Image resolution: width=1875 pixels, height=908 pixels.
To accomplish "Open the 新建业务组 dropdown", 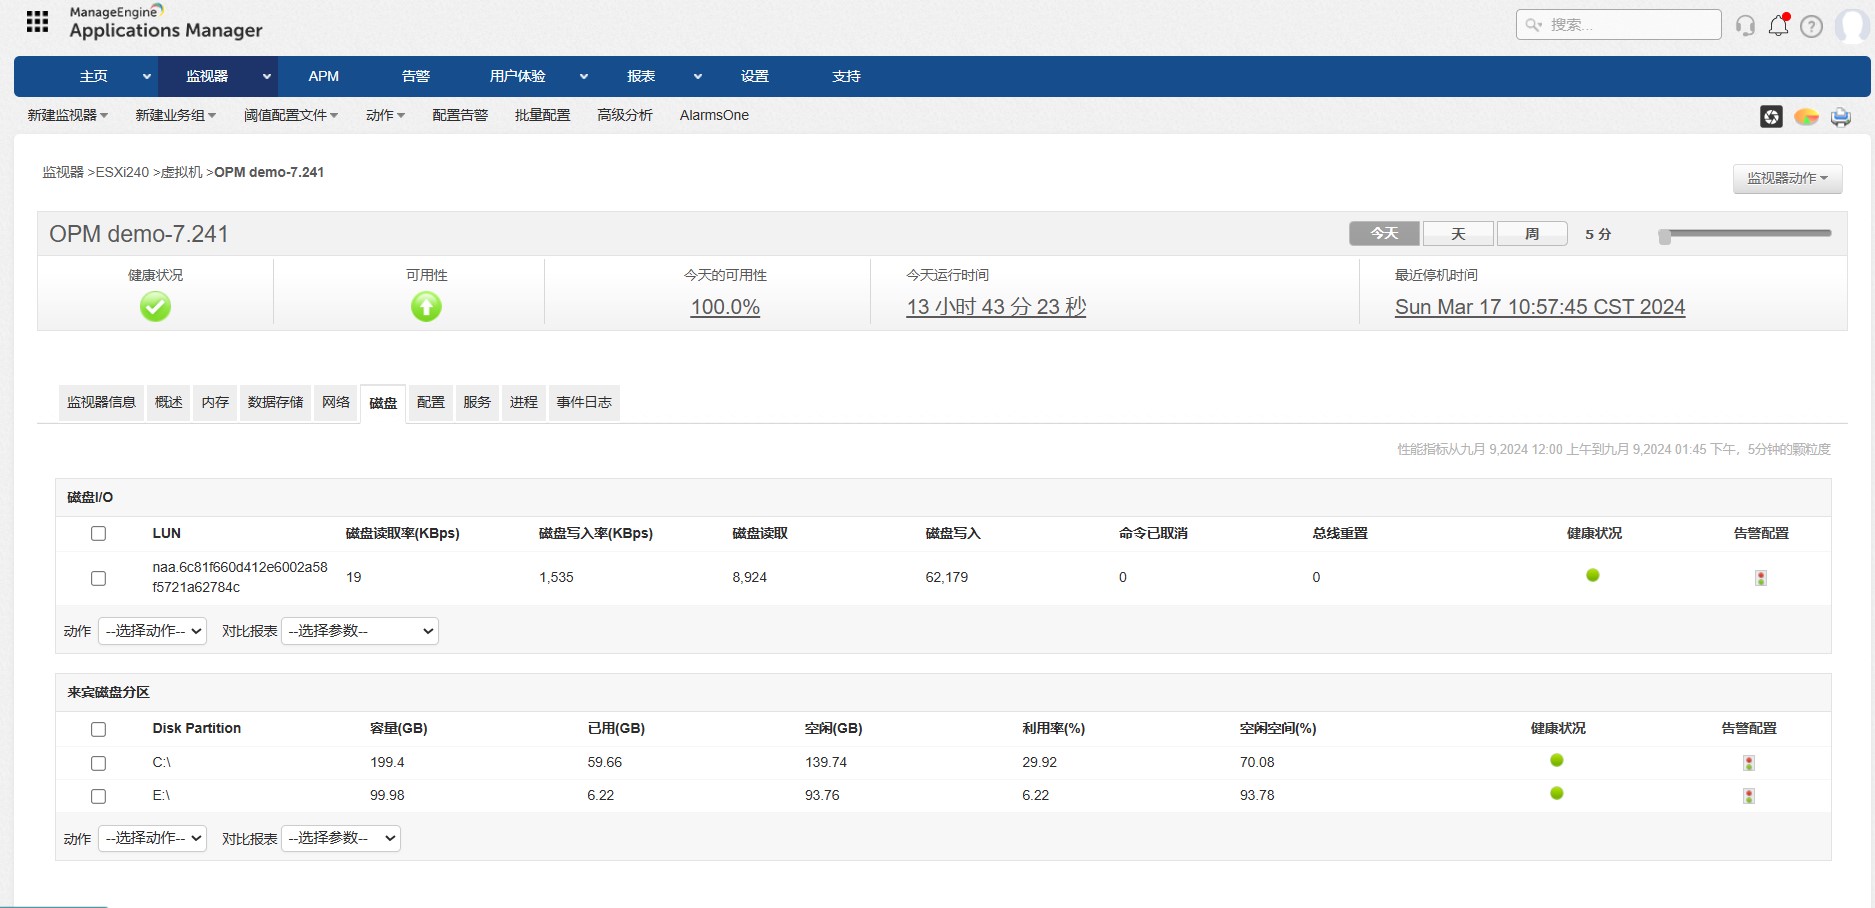I will [175, 115].
